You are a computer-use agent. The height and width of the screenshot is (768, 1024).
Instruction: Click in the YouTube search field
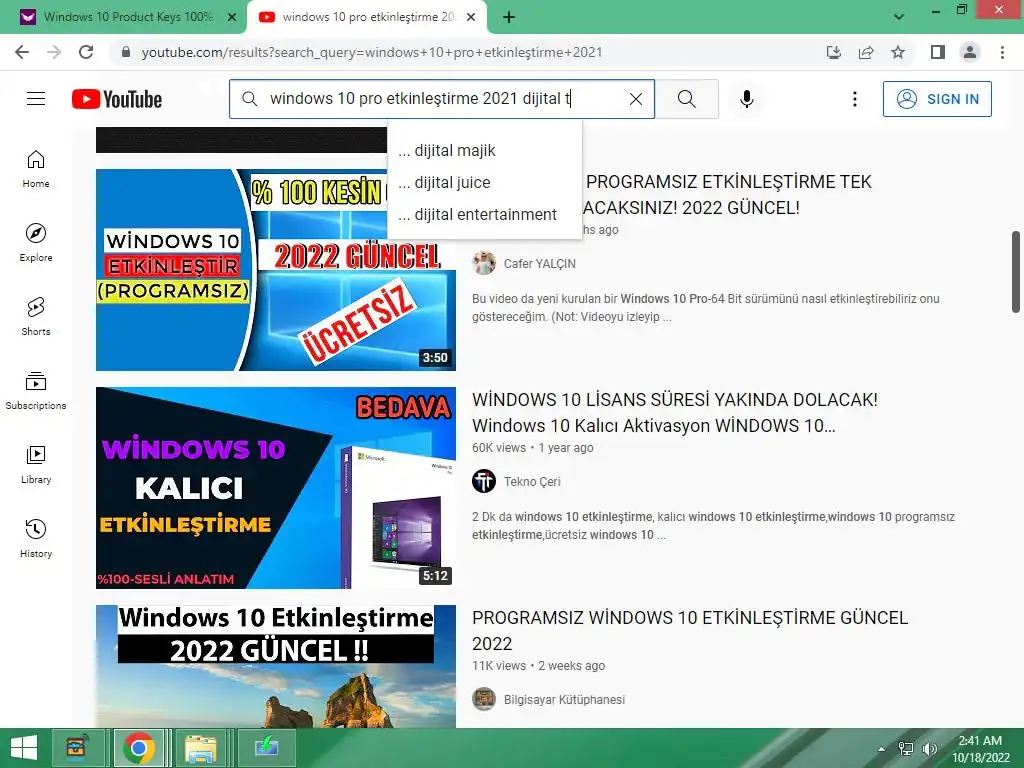[442, 99]
